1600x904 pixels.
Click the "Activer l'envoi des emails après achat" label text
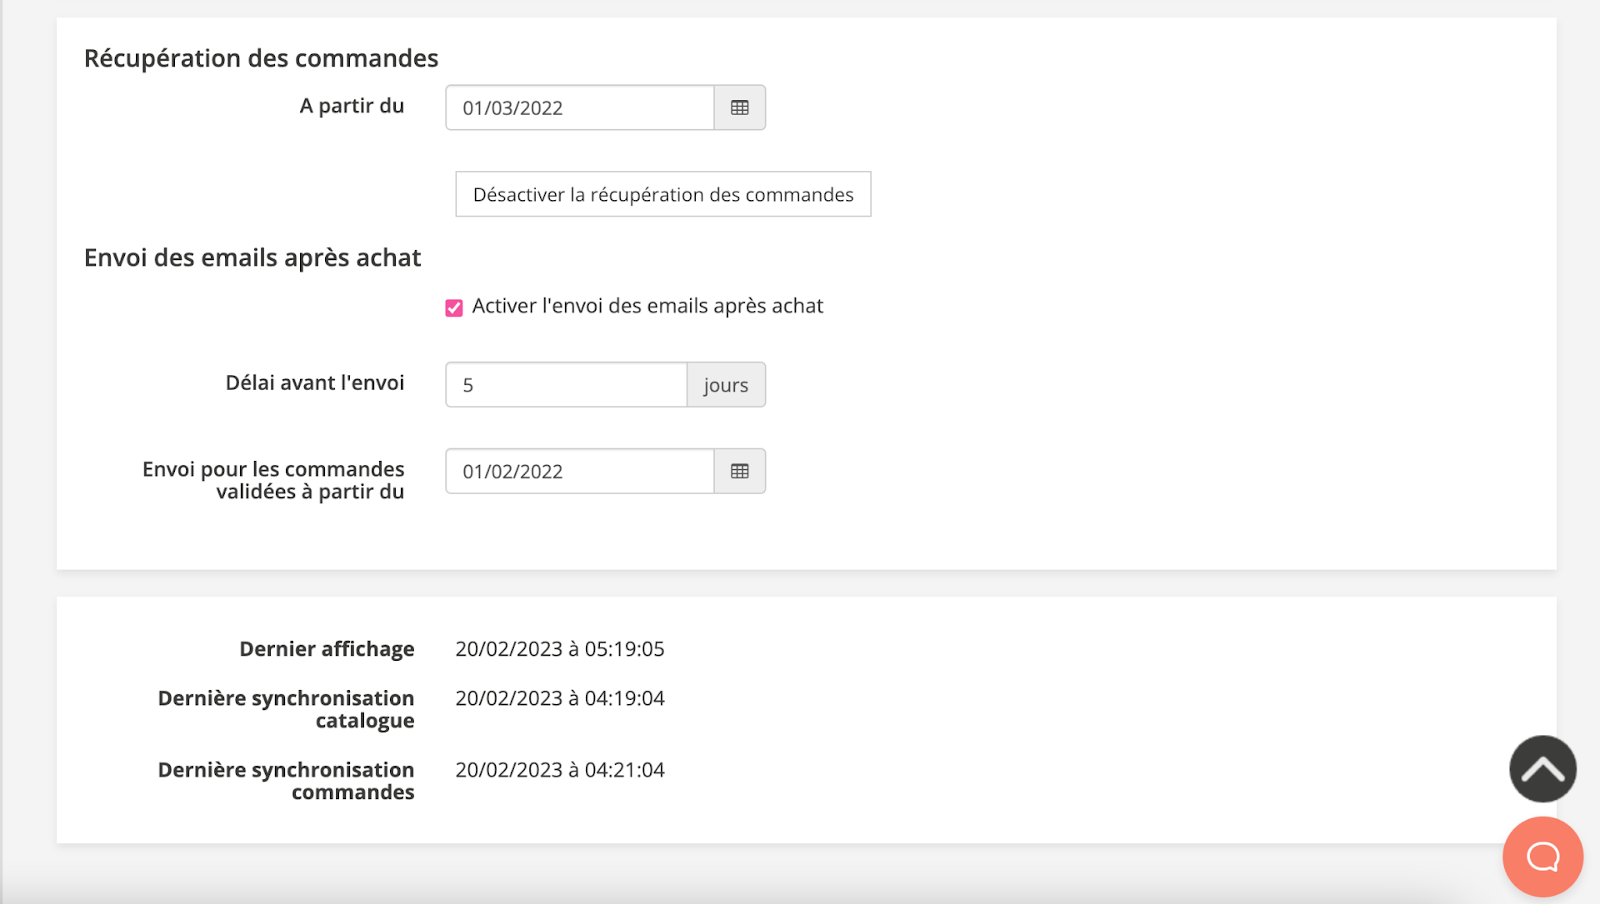pos(647,306)
